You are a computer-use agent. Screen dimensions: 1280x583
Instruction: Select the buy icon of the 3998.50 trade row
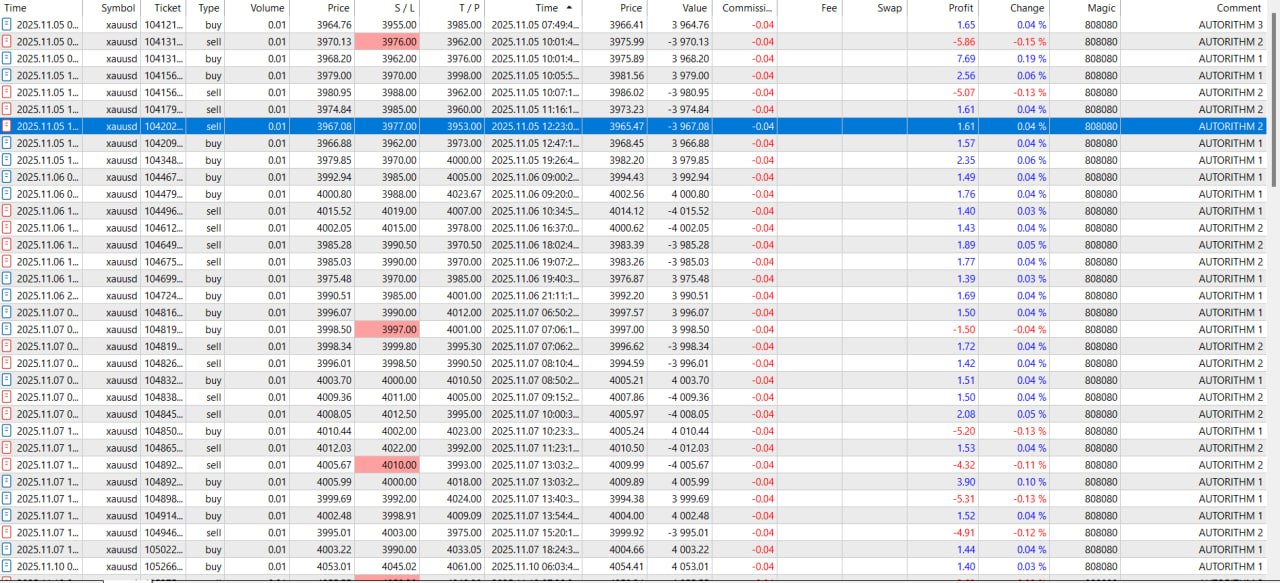8,330
